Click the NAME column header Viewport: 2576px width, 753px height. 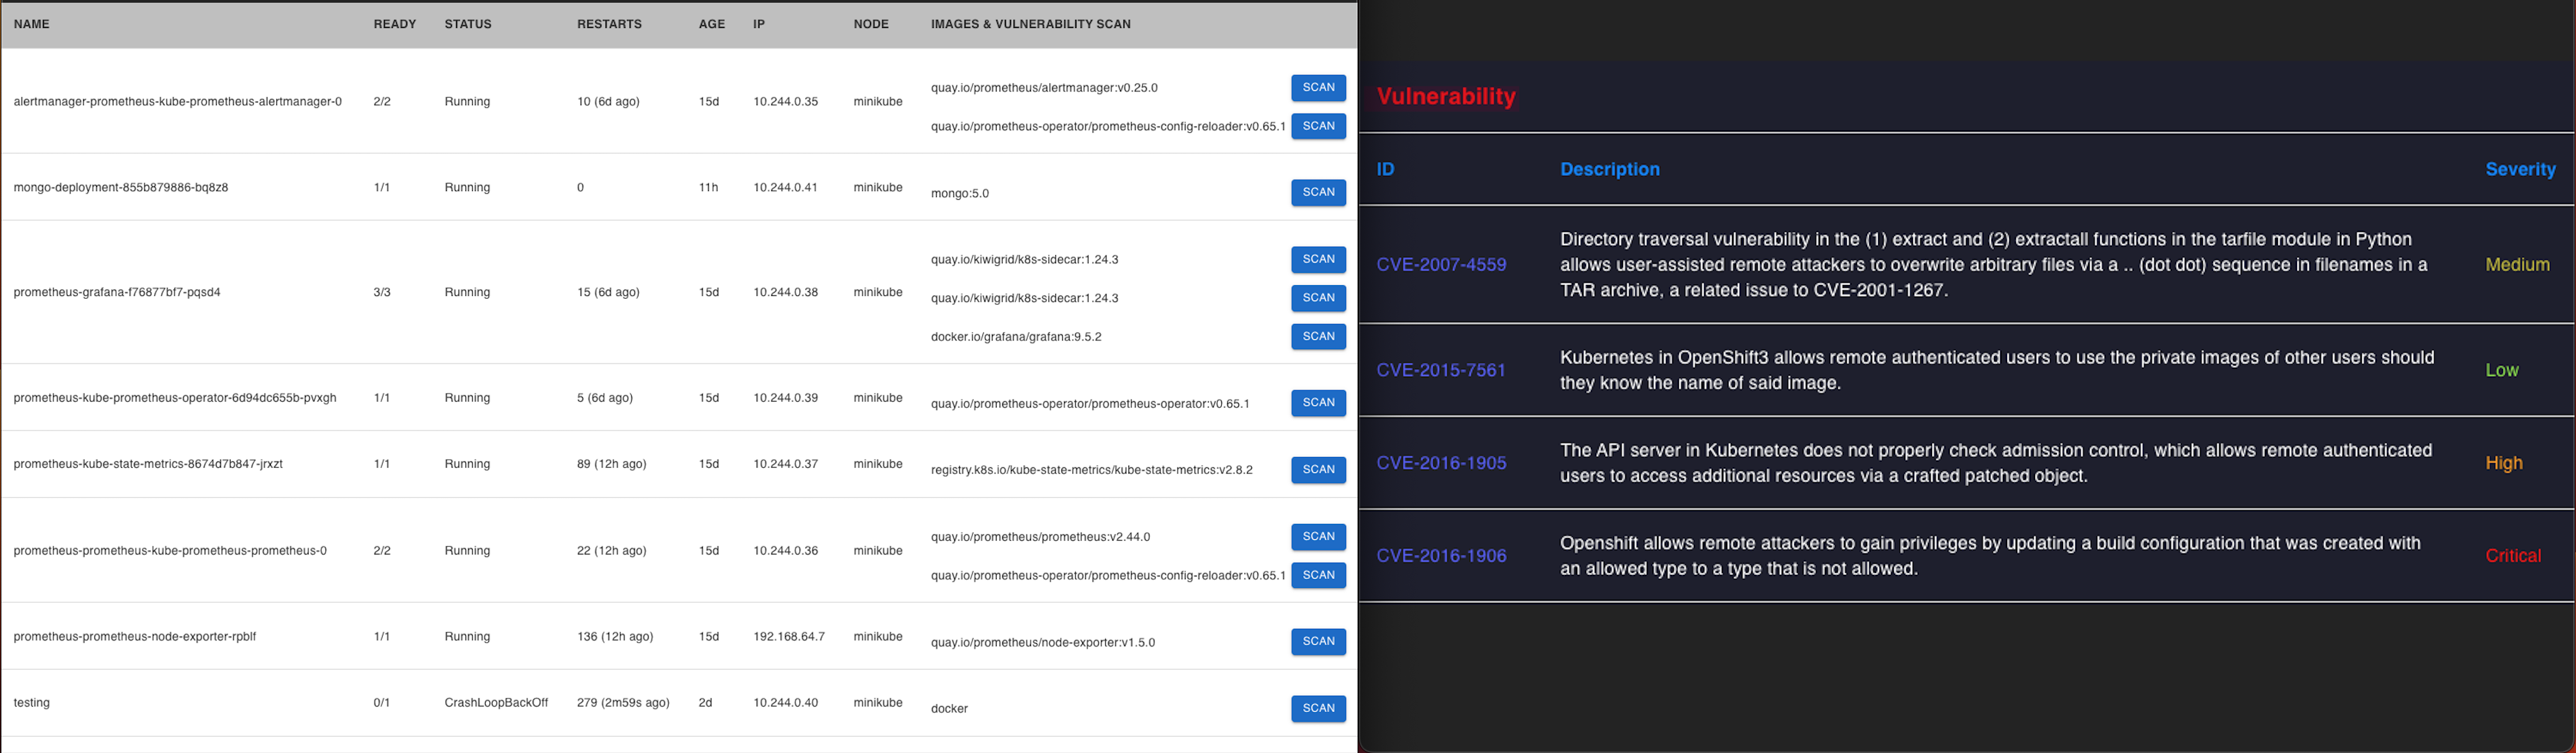pyautogui.click(x=32, y=24)
